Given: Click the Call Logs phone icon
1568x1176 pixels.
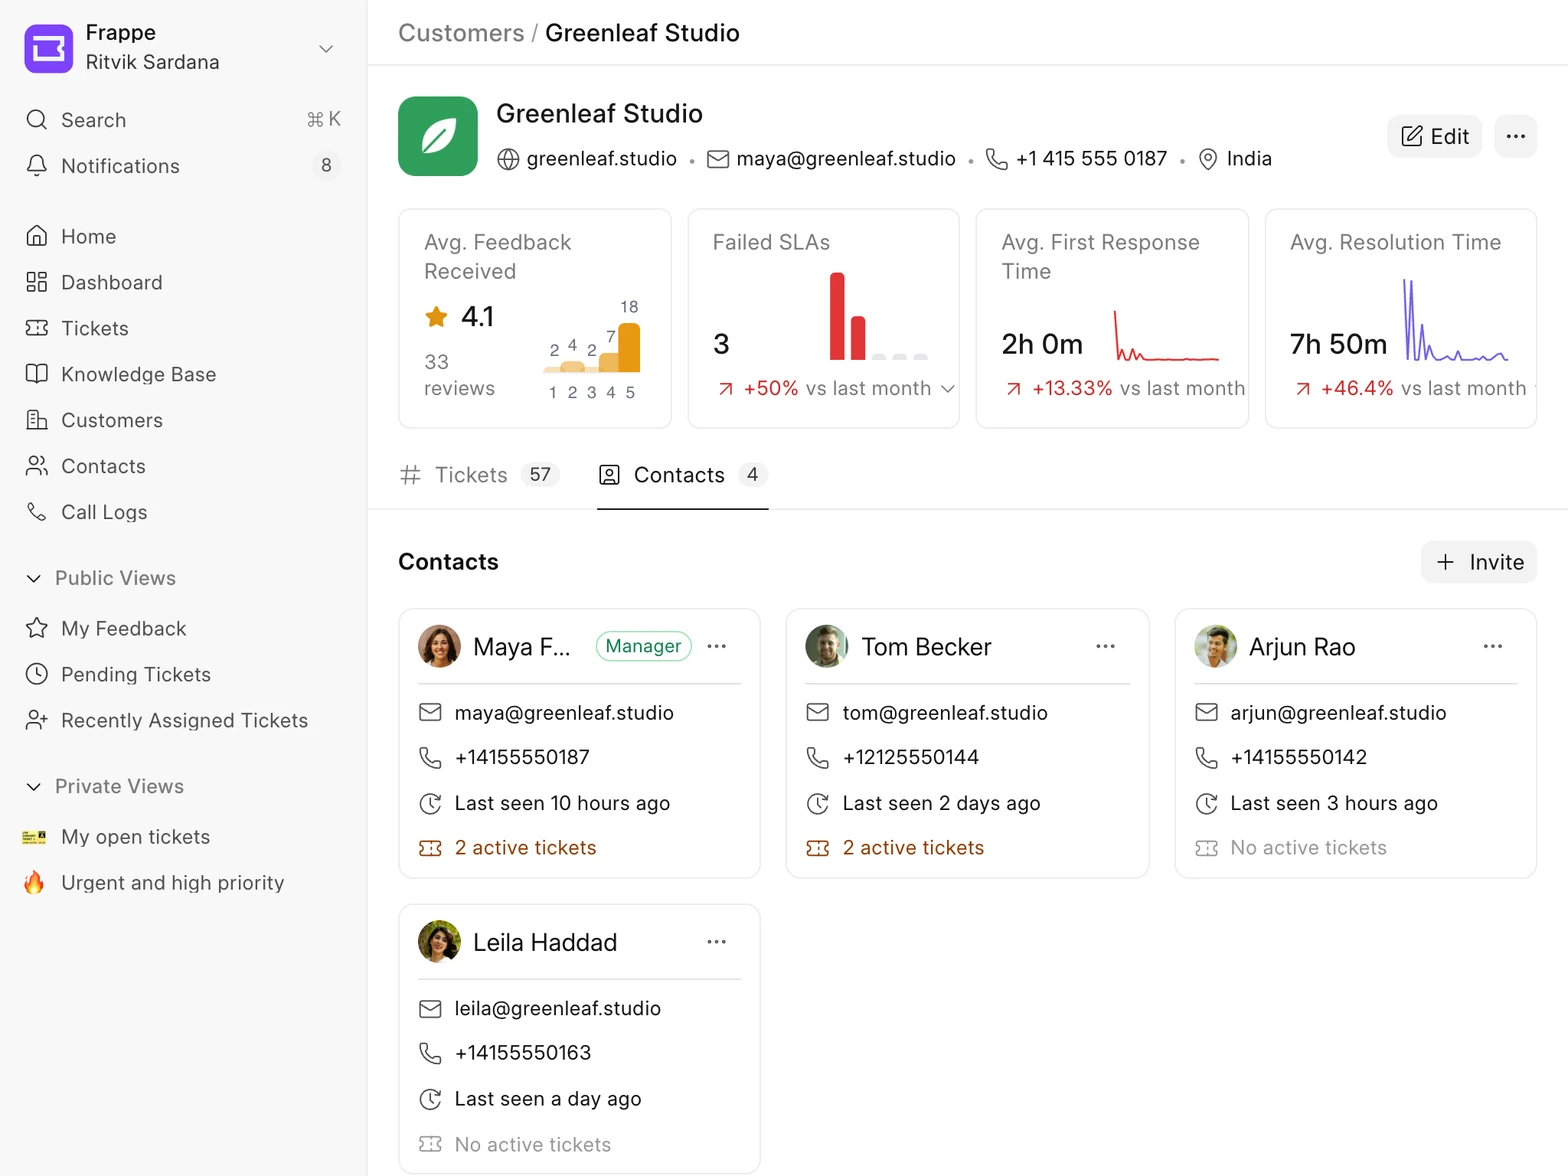Looking at the screenshot, I should point(37,512).
